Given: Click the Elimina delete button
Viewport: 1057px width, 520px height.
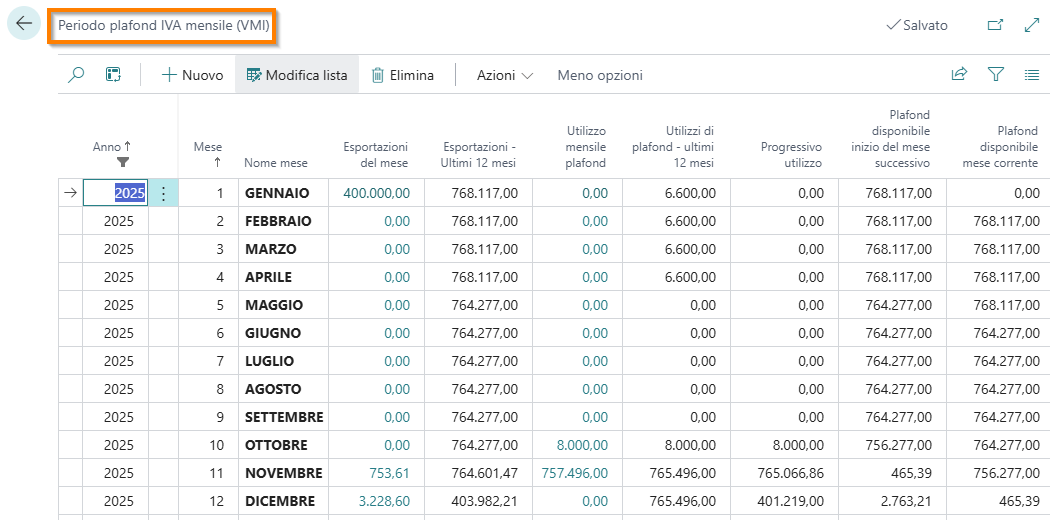Looking at the screenshot, I should [403, 75].
